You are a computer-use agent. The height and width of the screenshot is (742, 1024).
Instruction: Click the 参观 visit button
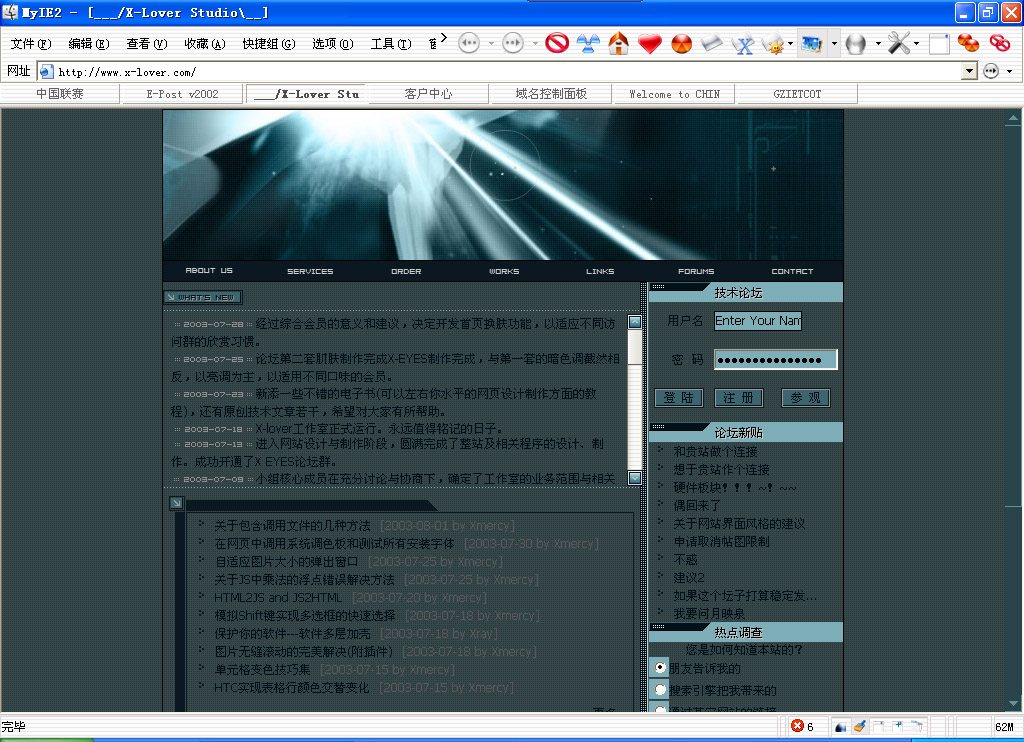pos(806,398)
